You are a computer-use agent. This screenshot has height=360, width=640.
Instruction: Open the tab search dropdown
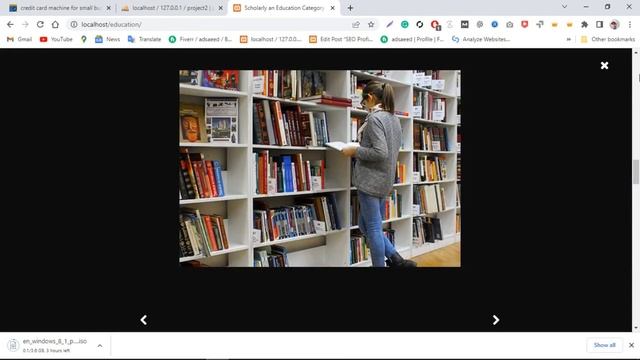click(x=564, y=7)
